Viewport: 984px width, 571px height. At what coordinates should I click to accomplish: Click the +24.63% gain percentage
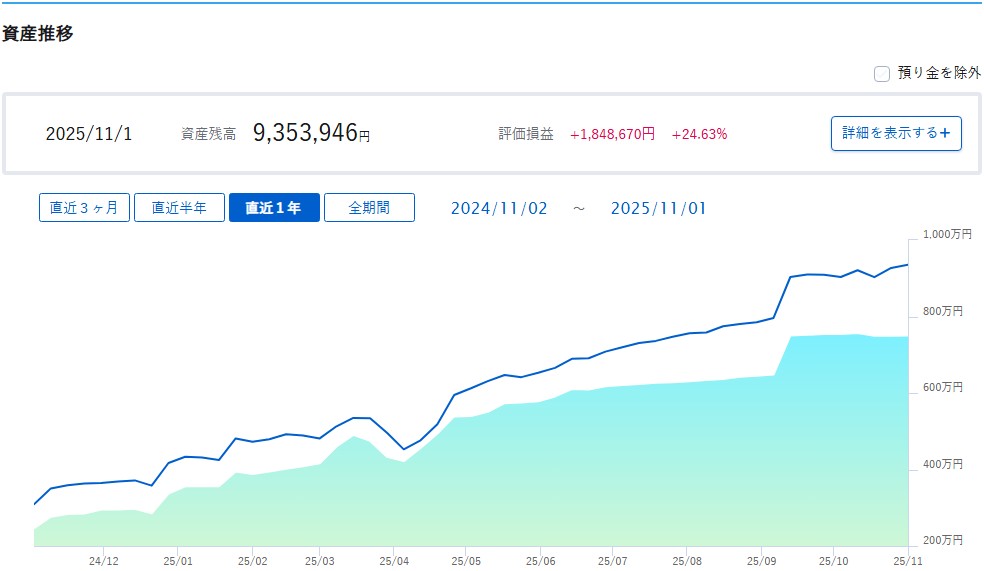click(699, 134)
